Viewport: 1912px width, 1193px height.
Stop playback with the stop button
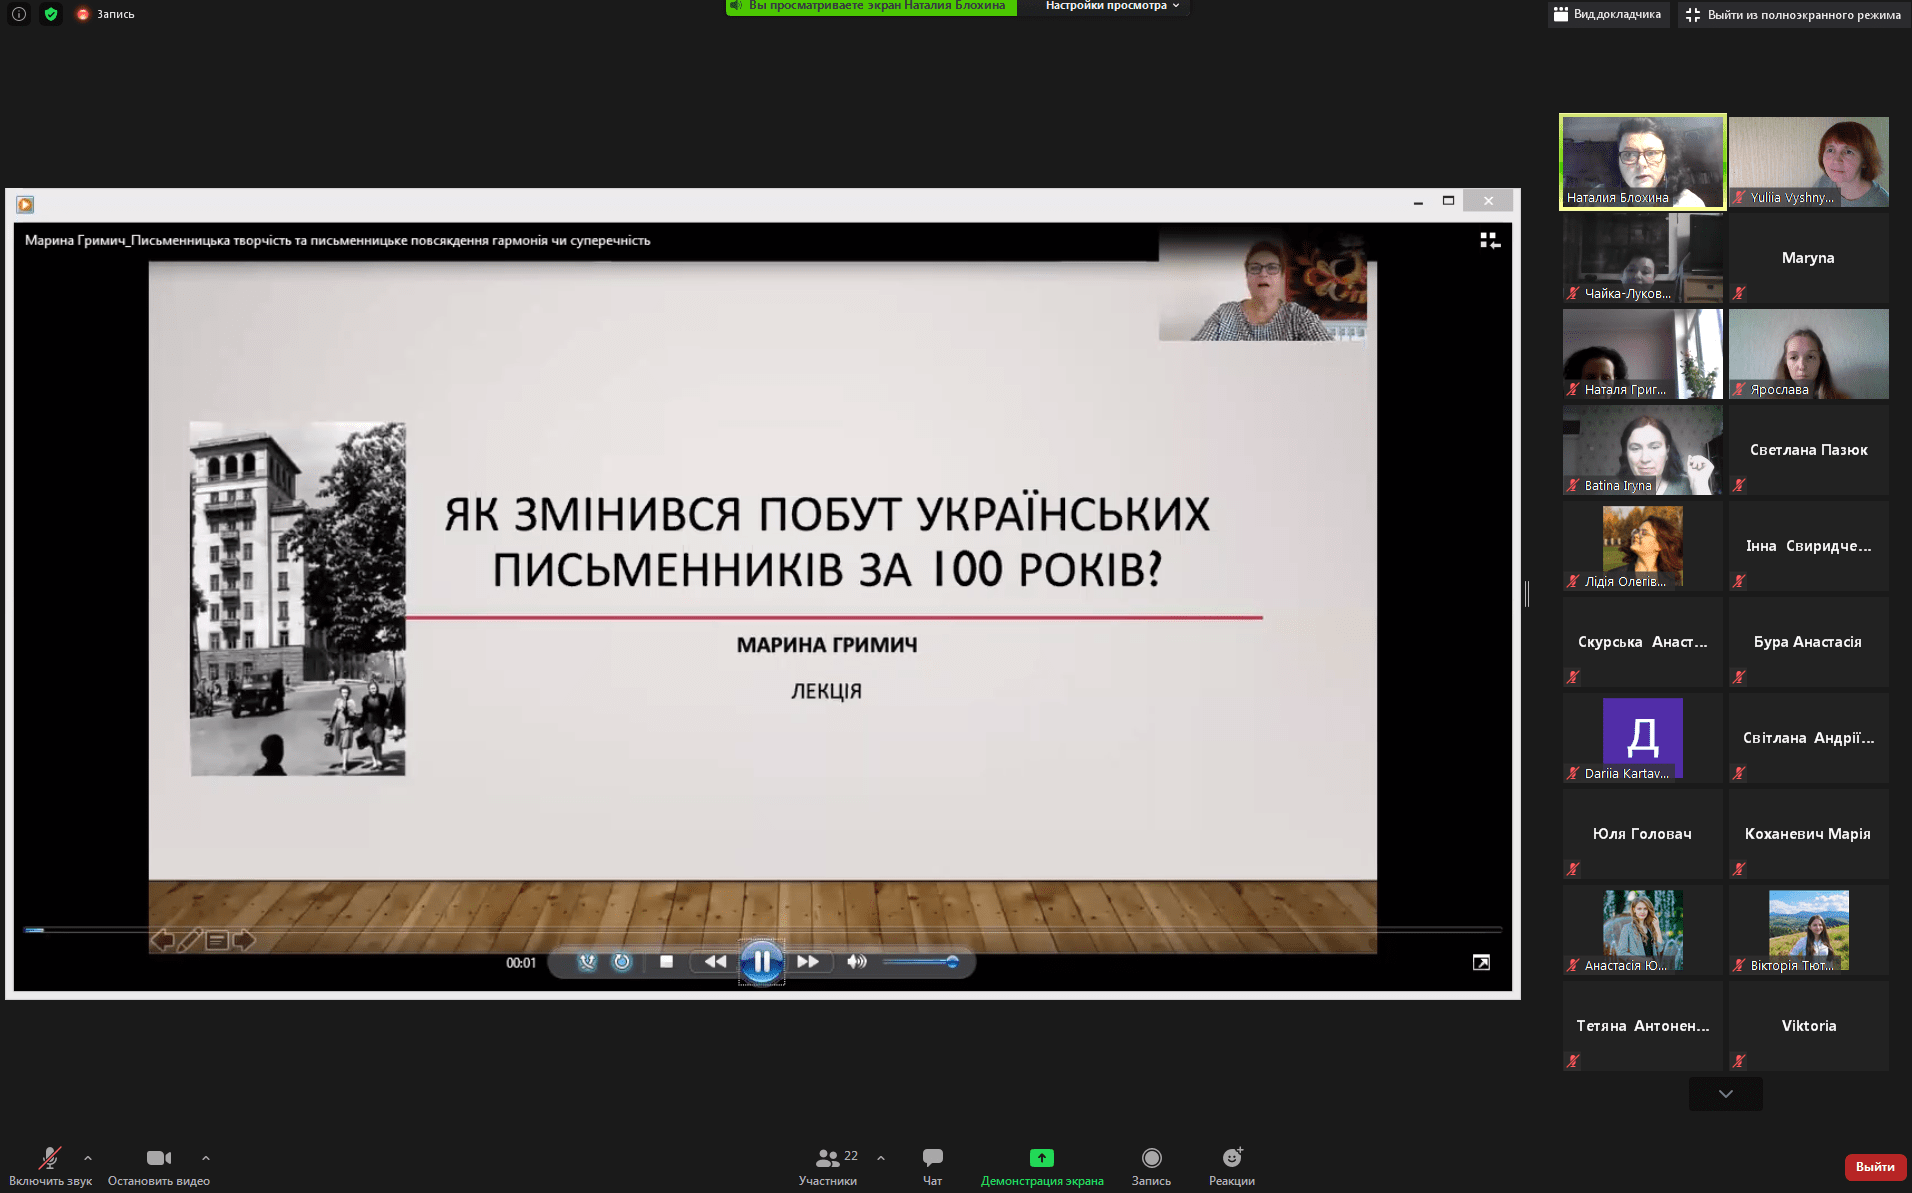click(666, 961)
